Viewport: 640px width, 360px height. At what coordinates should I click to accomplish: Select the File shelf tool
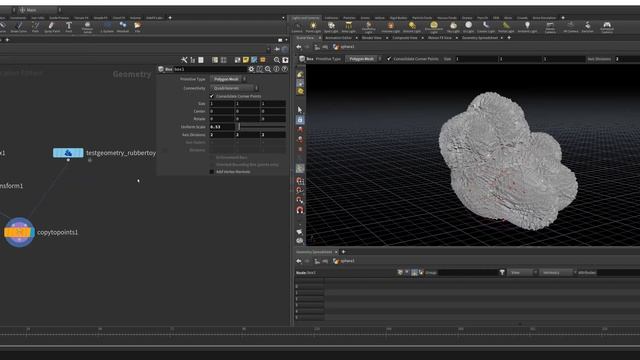click(x=138, y=27)
